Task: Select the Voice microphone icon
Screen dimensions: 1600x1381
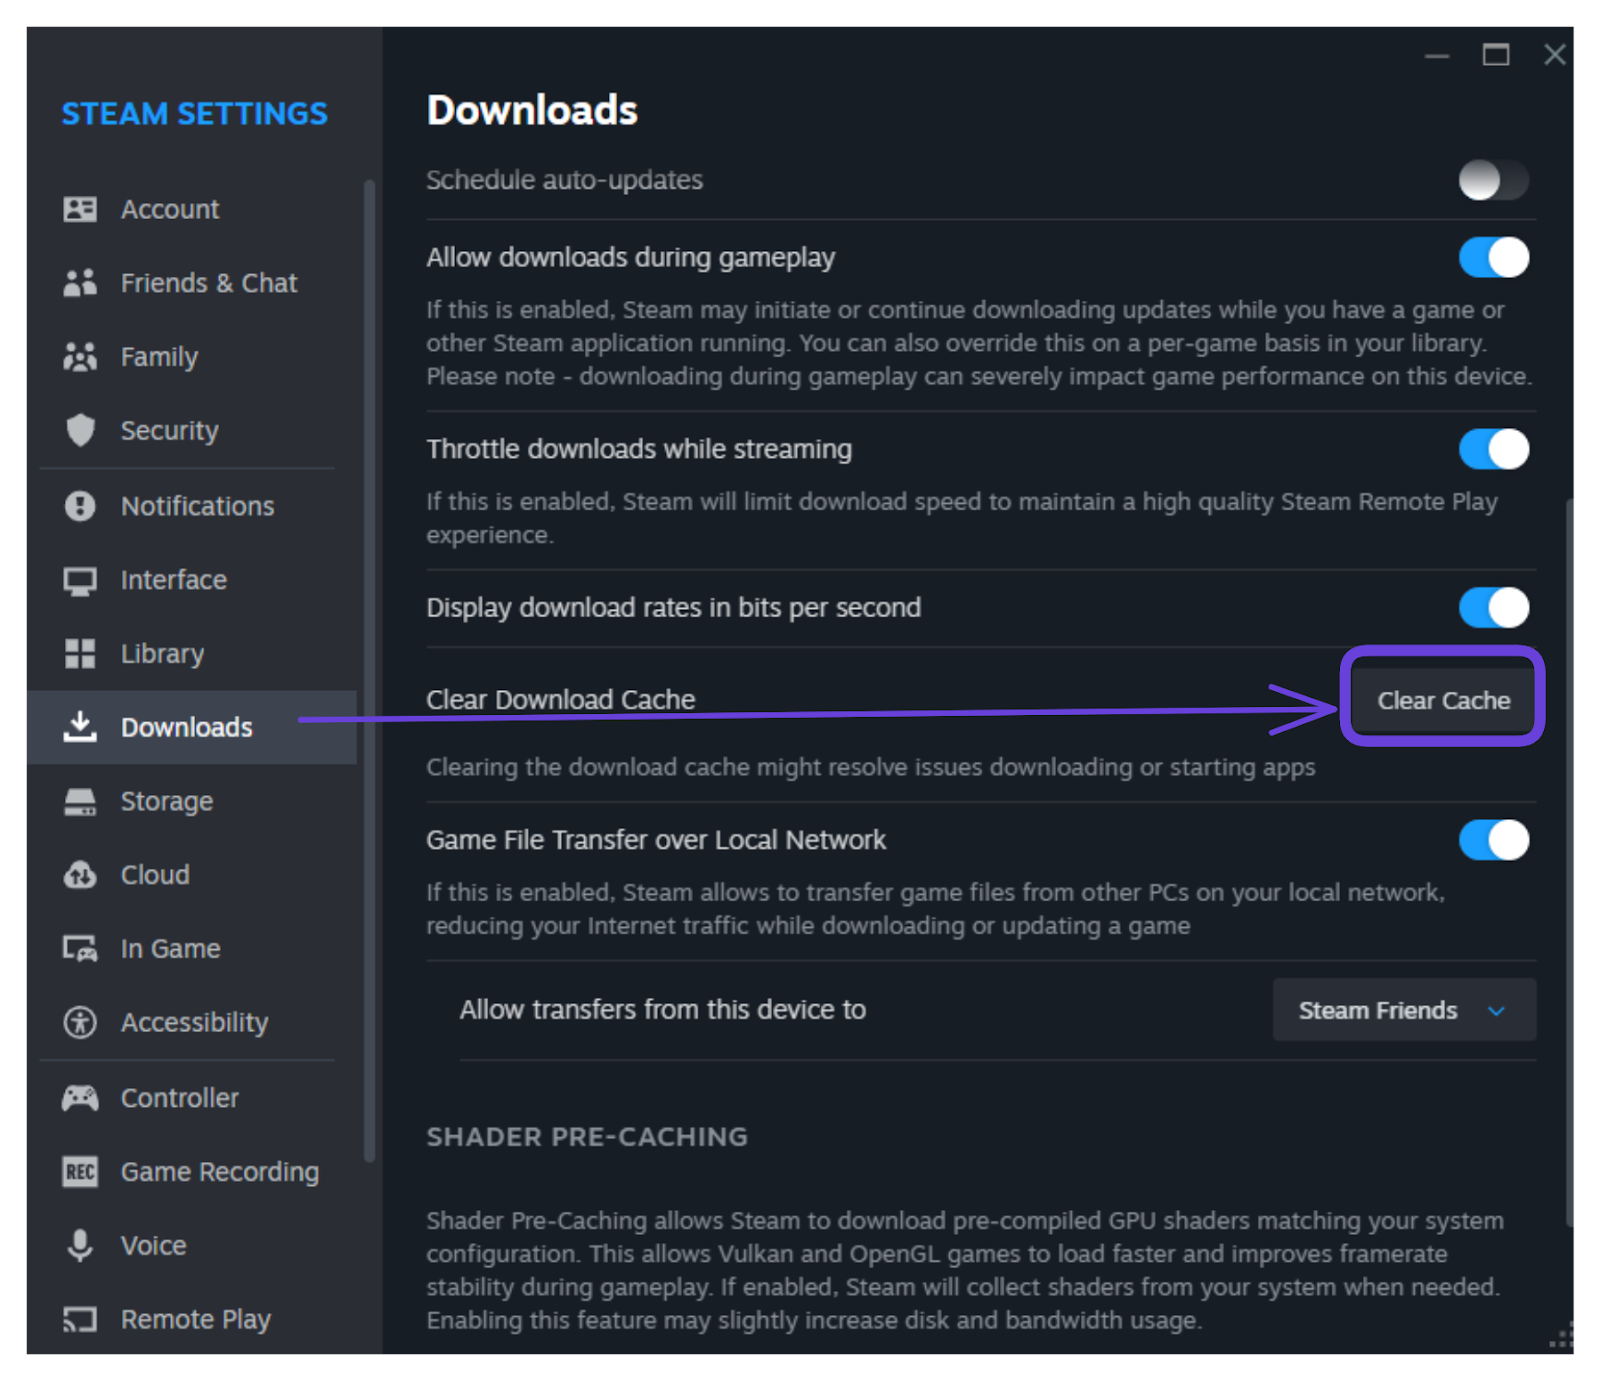Action: (x=81, y=1245)
